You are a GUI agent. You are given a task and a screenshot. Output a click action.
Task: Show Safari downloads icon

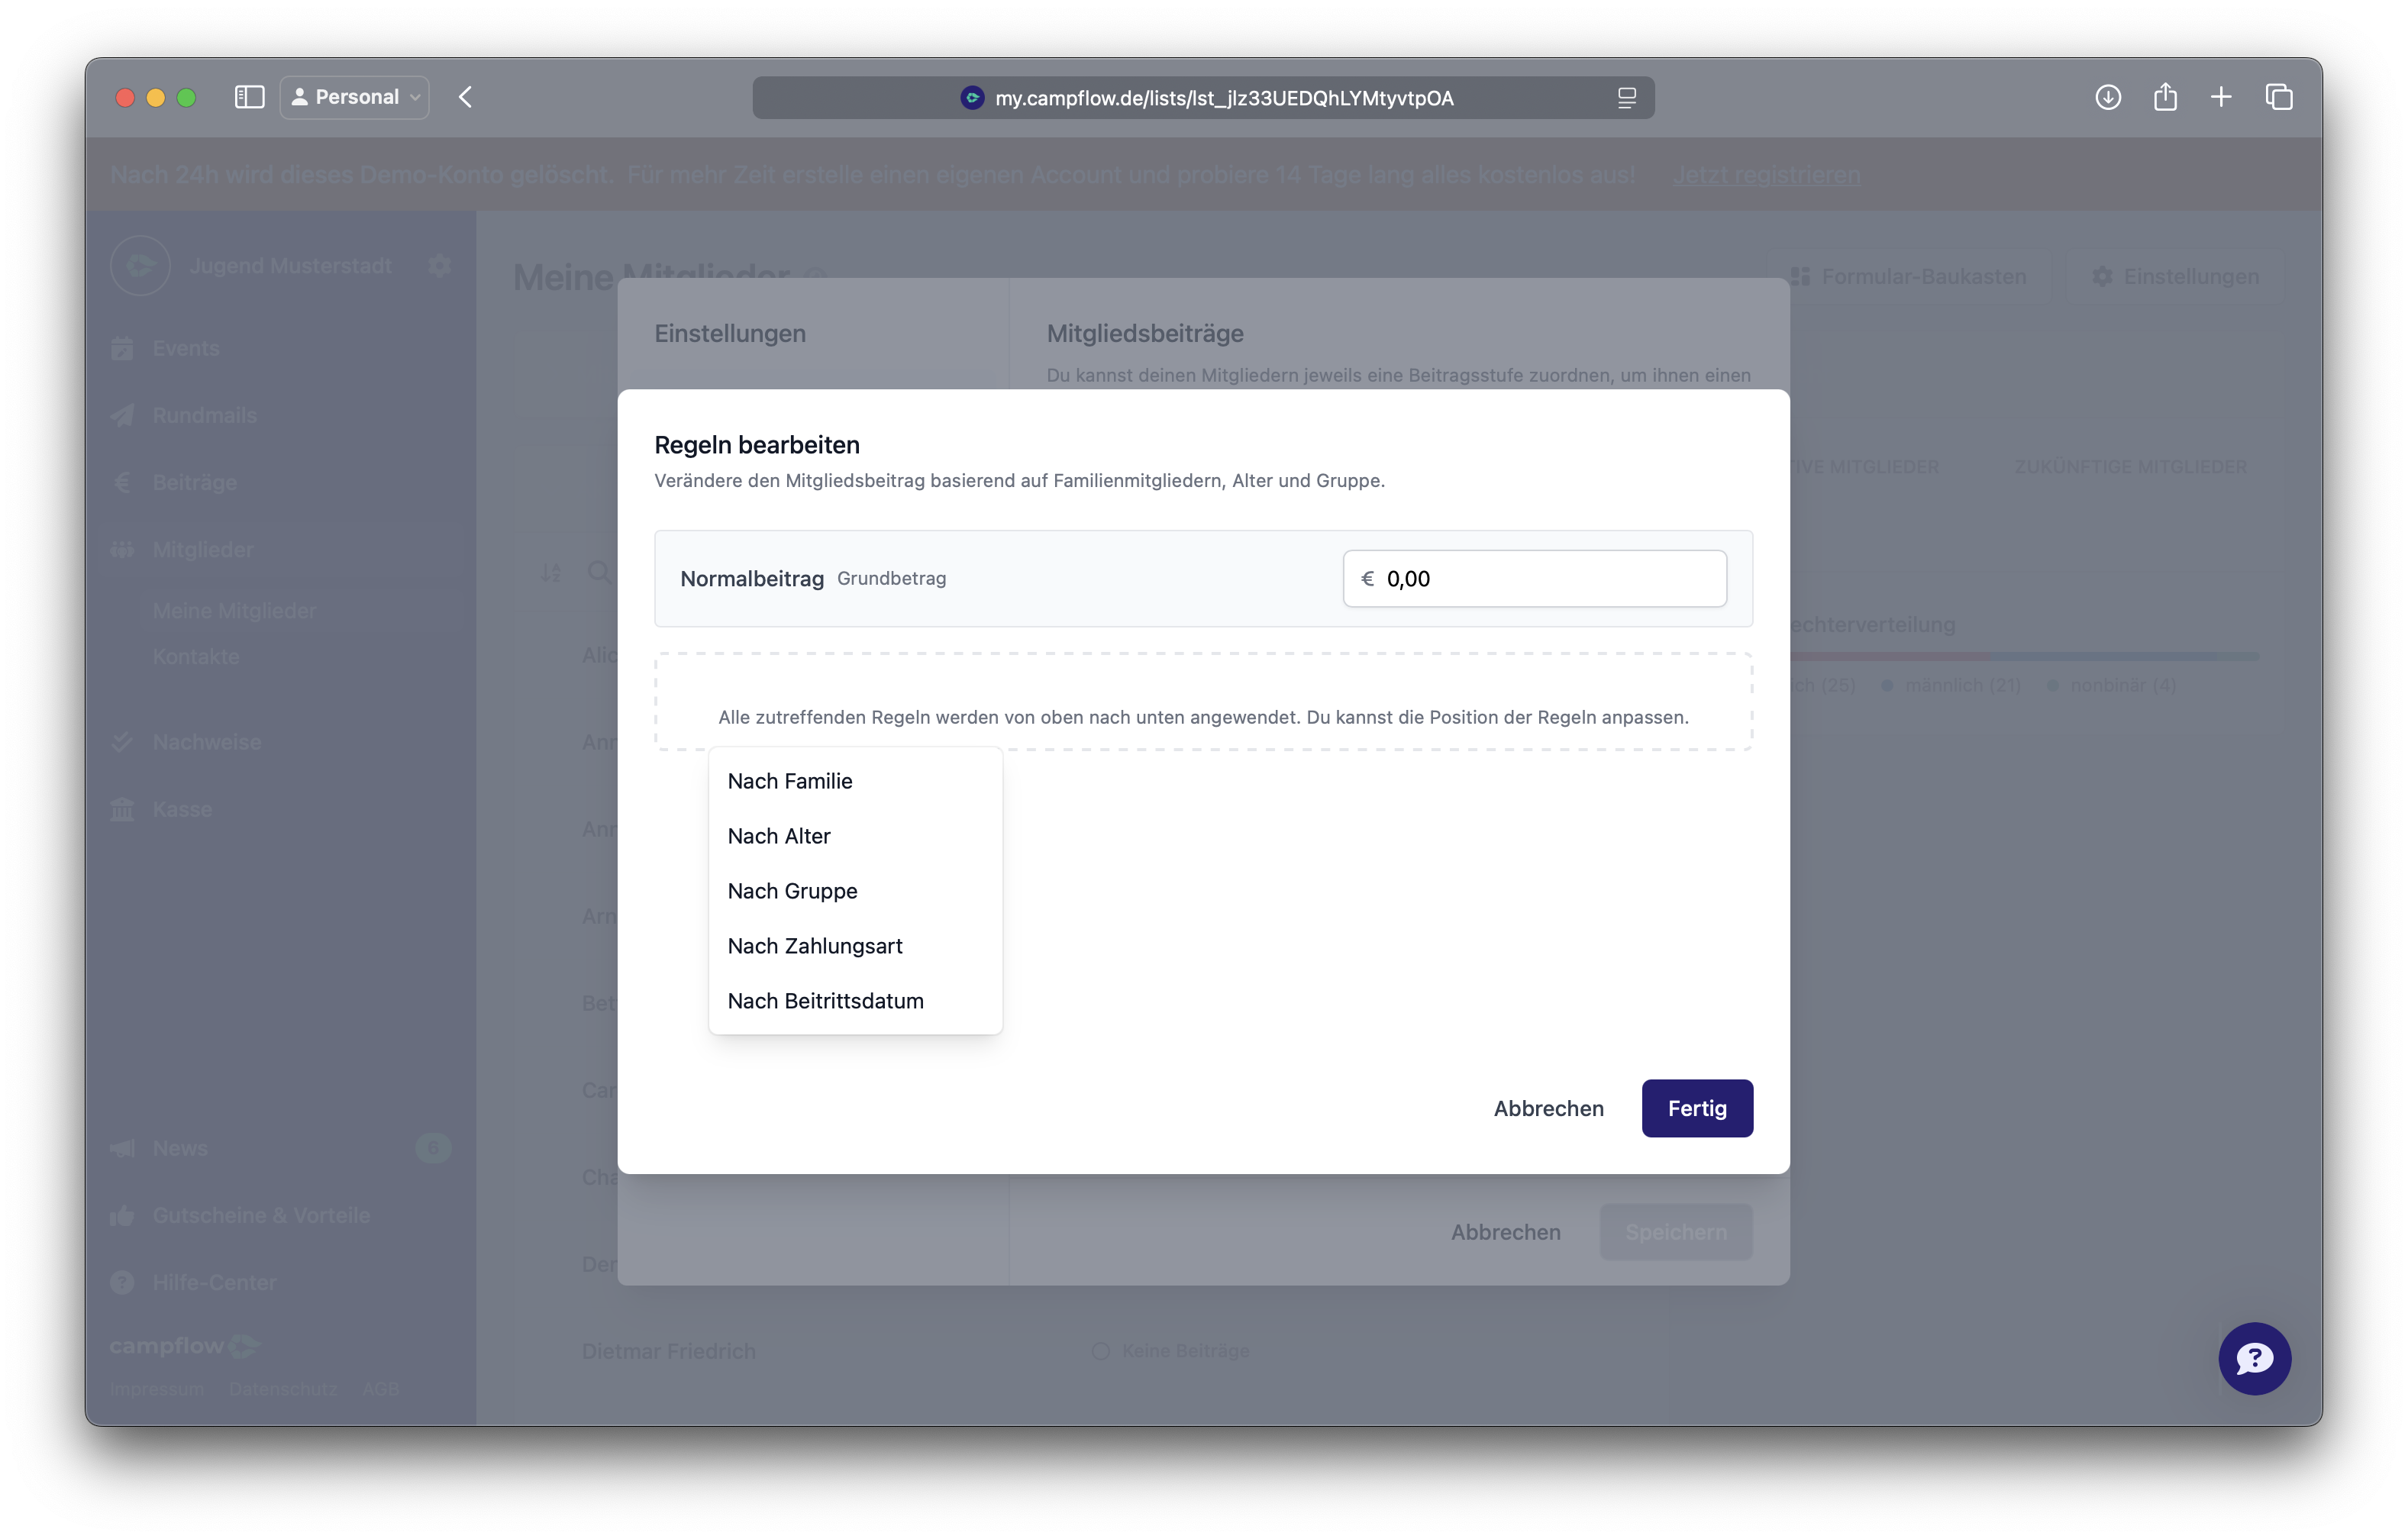pos(2108,97)
